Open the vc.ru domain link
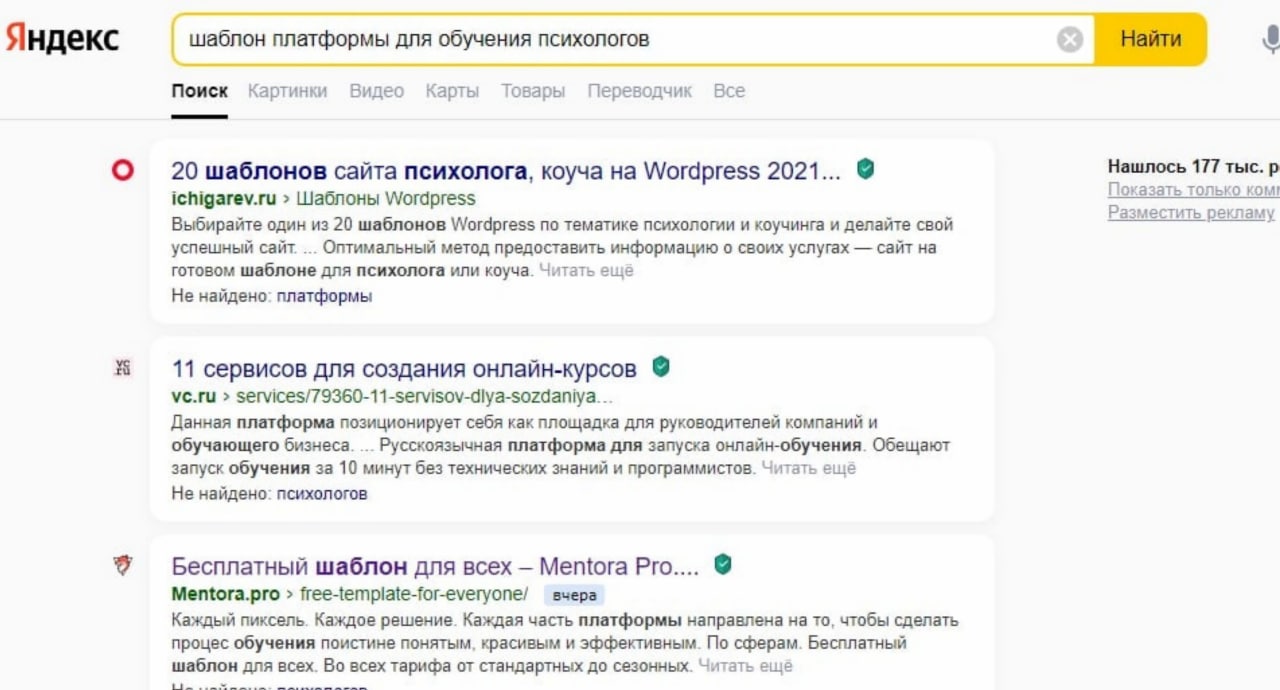Viewport: 1280px width, 690px height. point(194,396)
